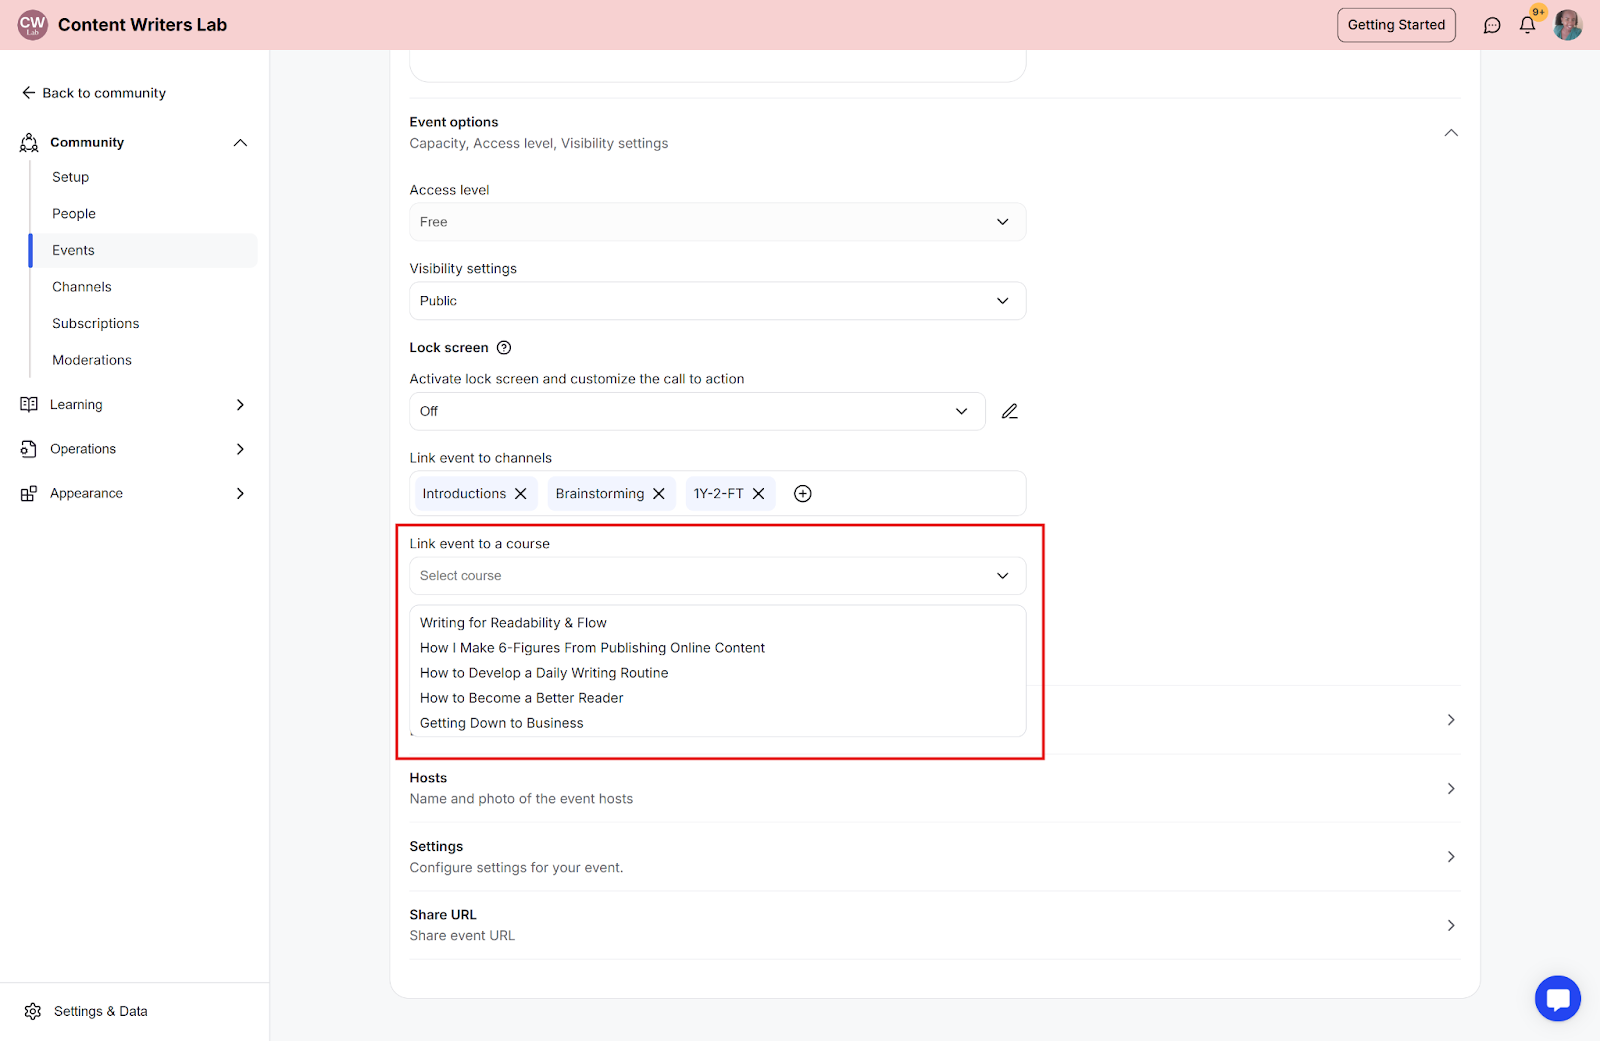This screenshot has height=1041, width=1600.
Task: Open Channels in the sidebar
Action: point(82,287)
